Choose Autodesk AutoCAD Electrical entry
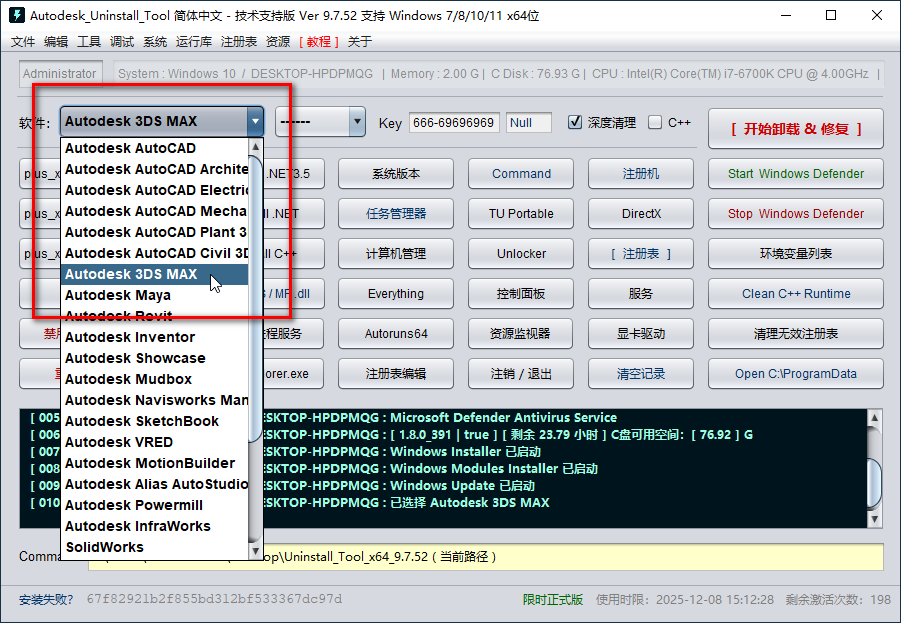The image size is (901, 623). [x=155, y=190]
